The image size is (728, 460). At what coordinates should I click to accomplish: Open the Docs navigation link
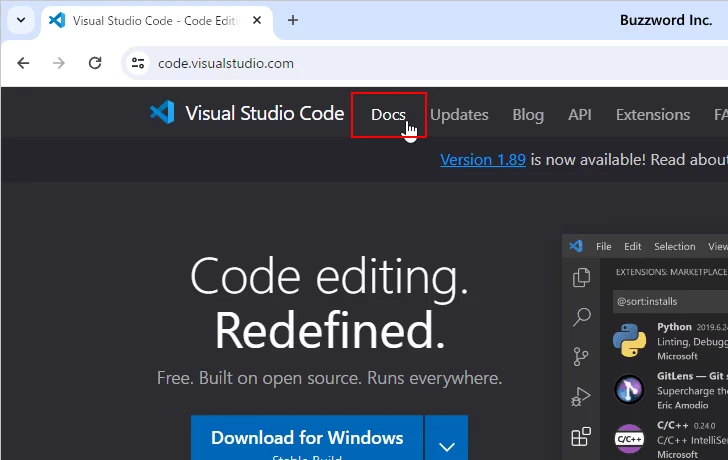pyautogui.click(x=389, y=115)
